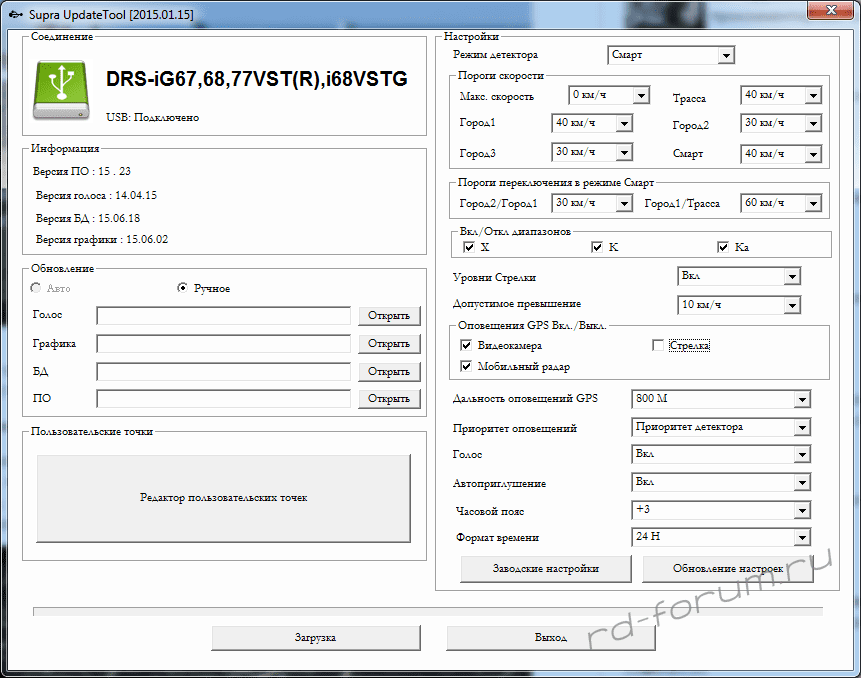Click the Загрузка button
The image size is (861, 678).
click(x=315, y=638)
